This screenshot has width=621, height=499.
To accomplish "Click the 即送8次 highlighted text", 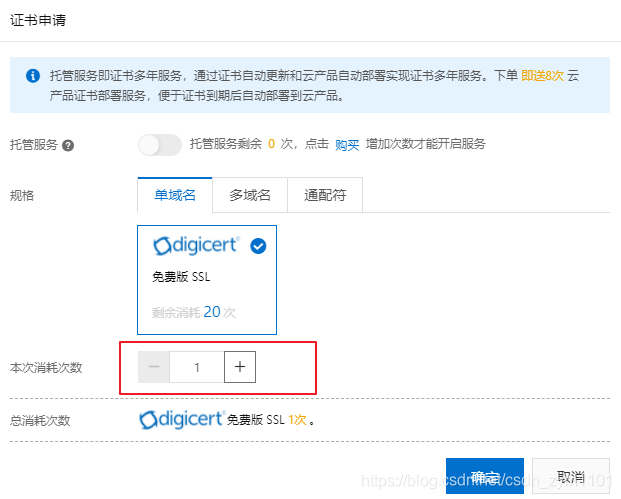I will point(542,75).
